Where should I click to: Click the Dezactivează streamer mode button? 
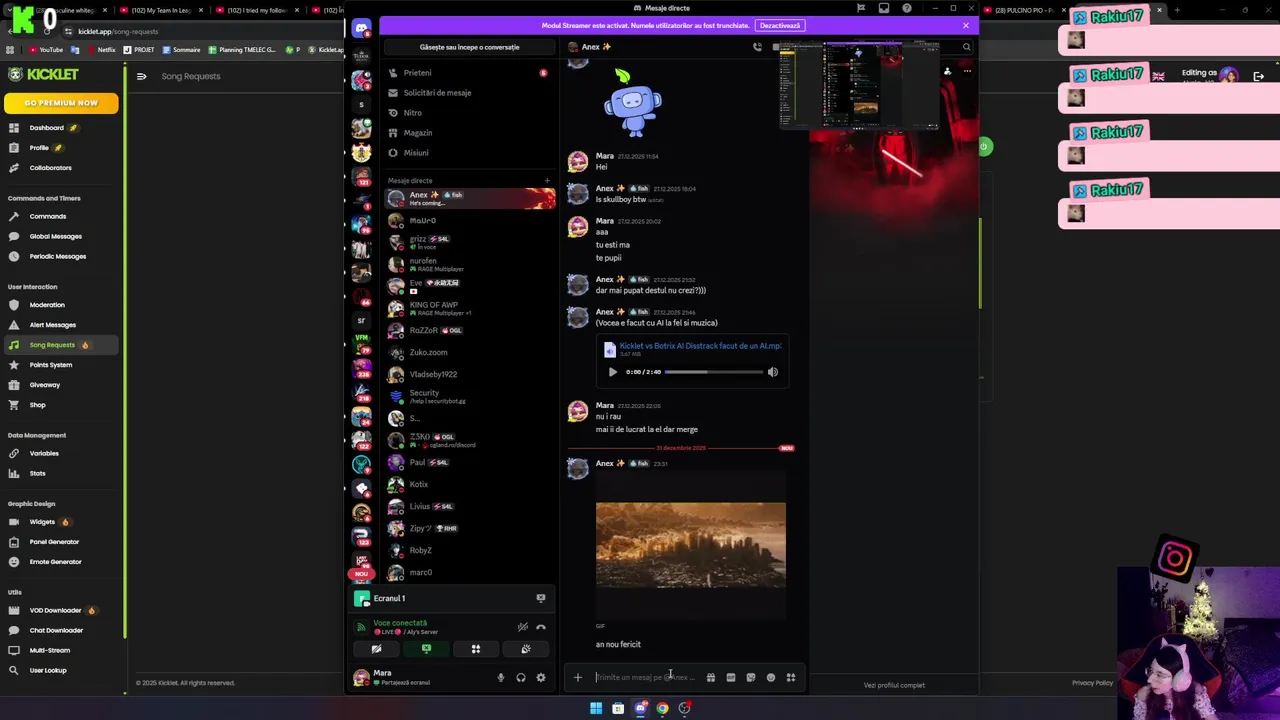(780, 25)
